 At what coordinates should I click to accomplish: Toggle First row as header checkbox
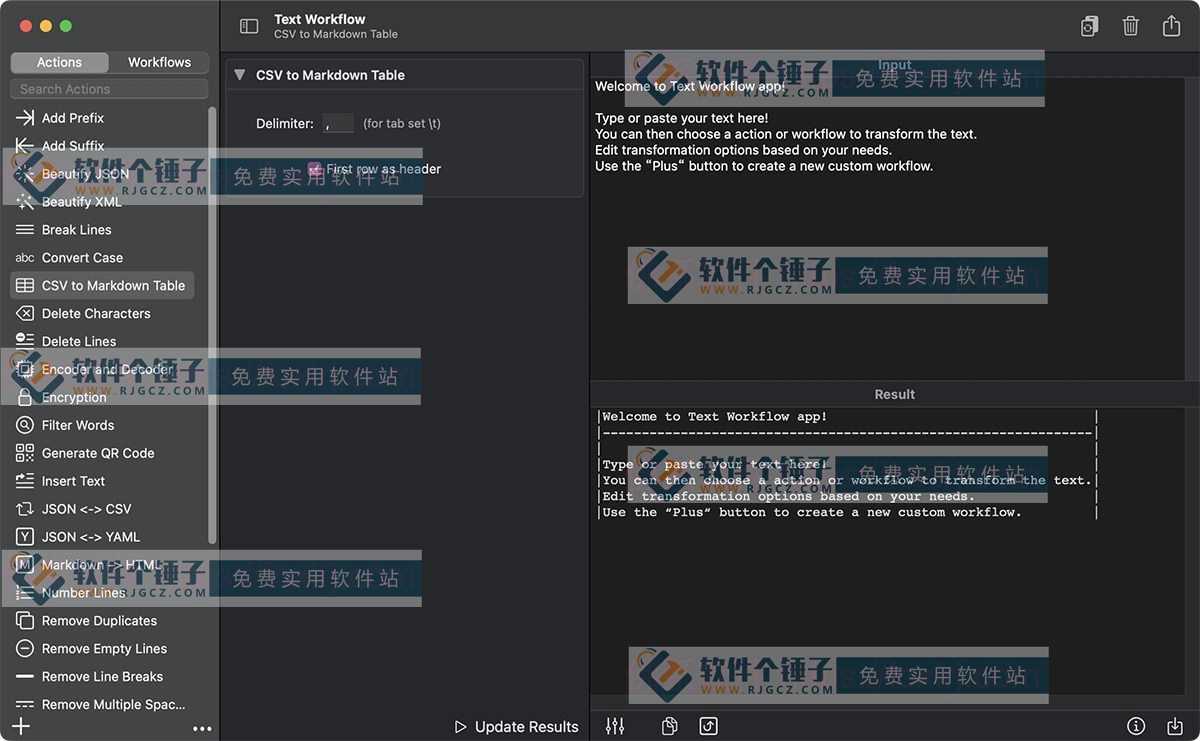(x=315, y=169)
